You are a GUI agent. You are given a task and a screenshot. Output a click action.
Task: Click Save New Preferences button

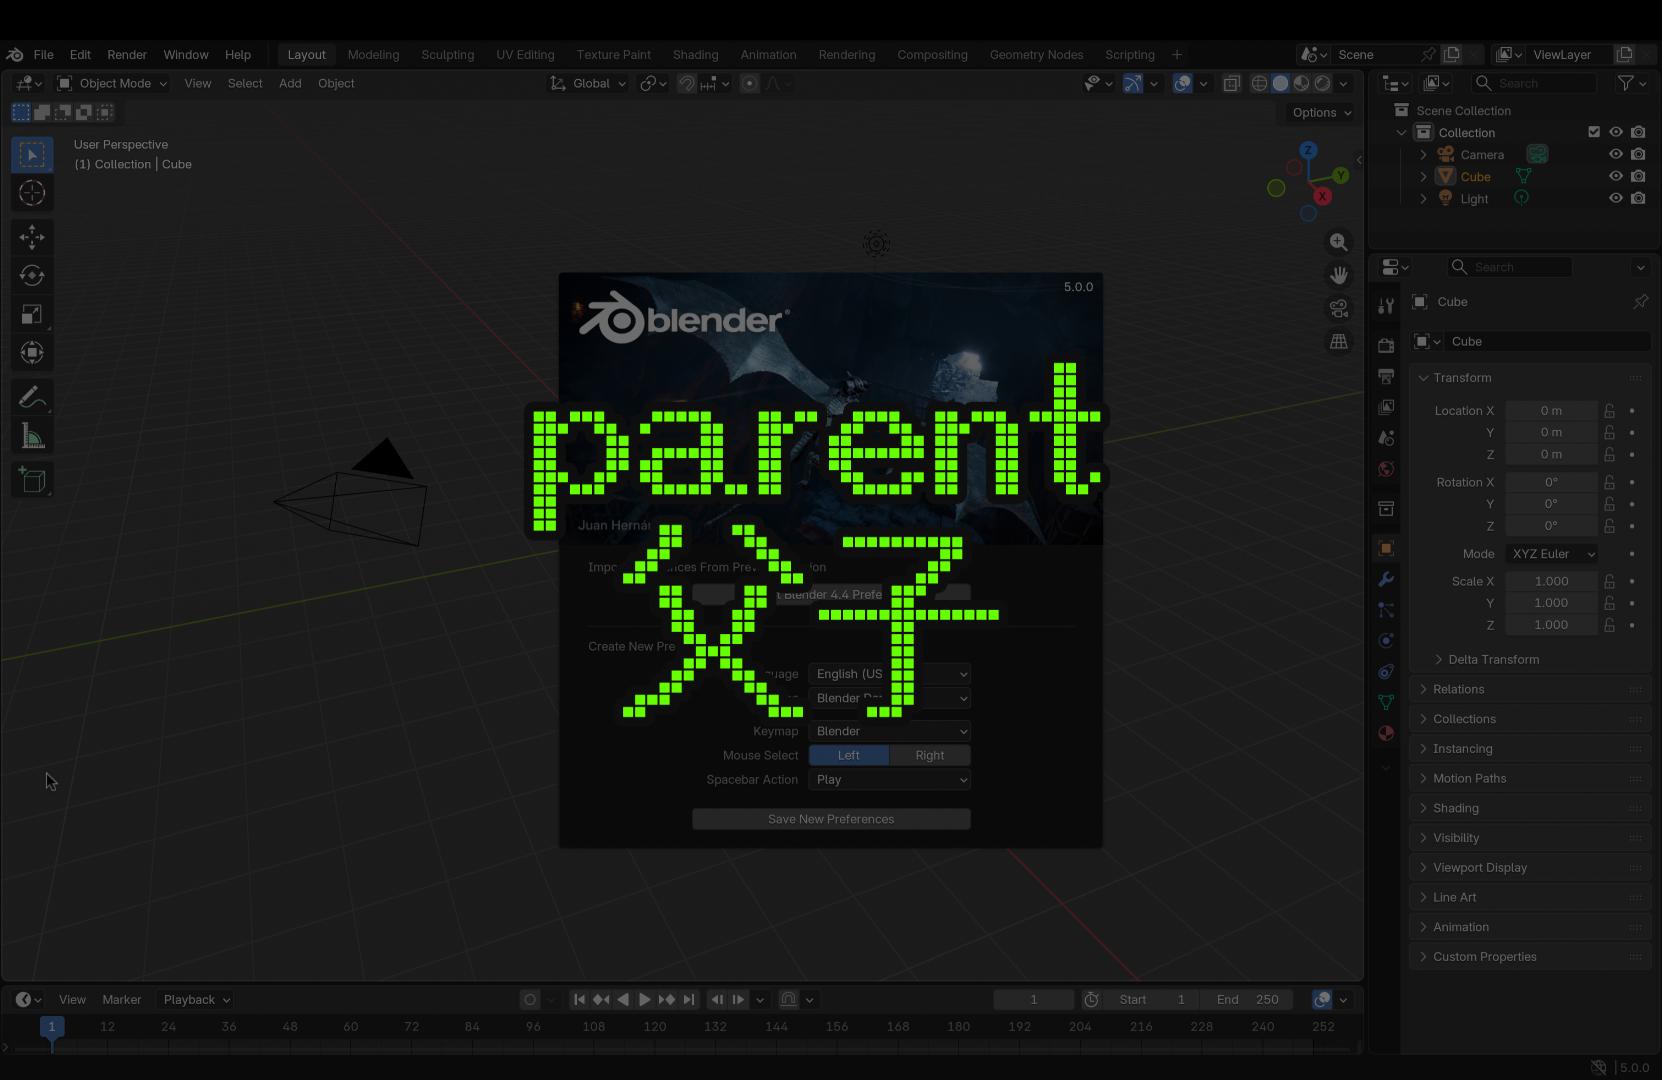pyautogui.click(x=831, y=819)
